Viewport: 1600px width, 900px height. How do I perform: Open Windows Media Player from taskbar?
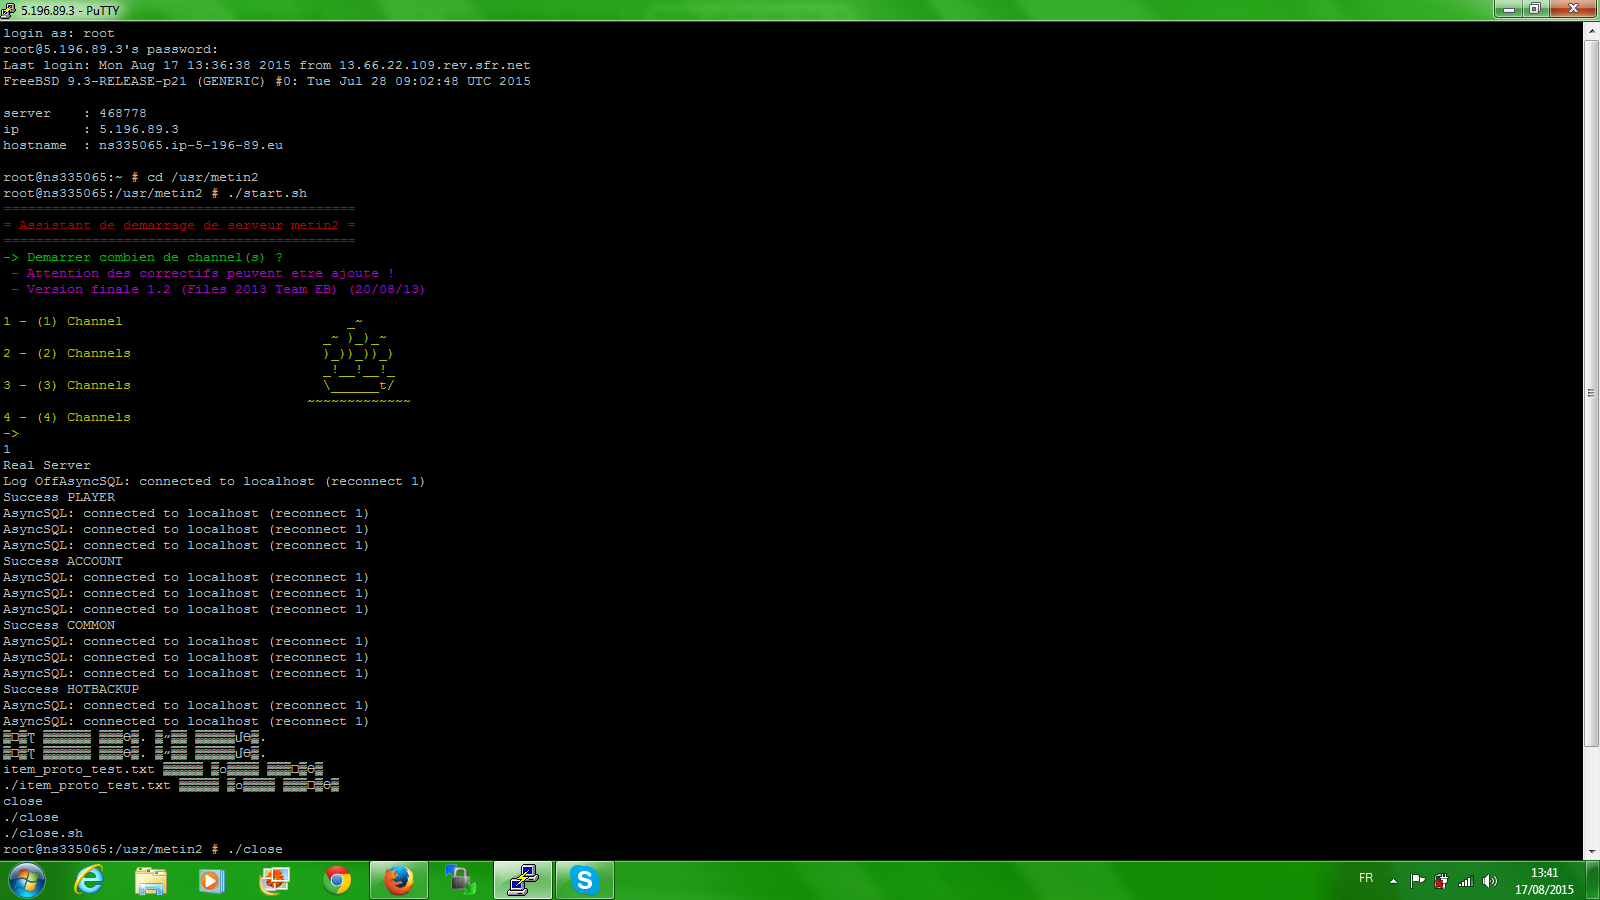(x=211, y=881)
